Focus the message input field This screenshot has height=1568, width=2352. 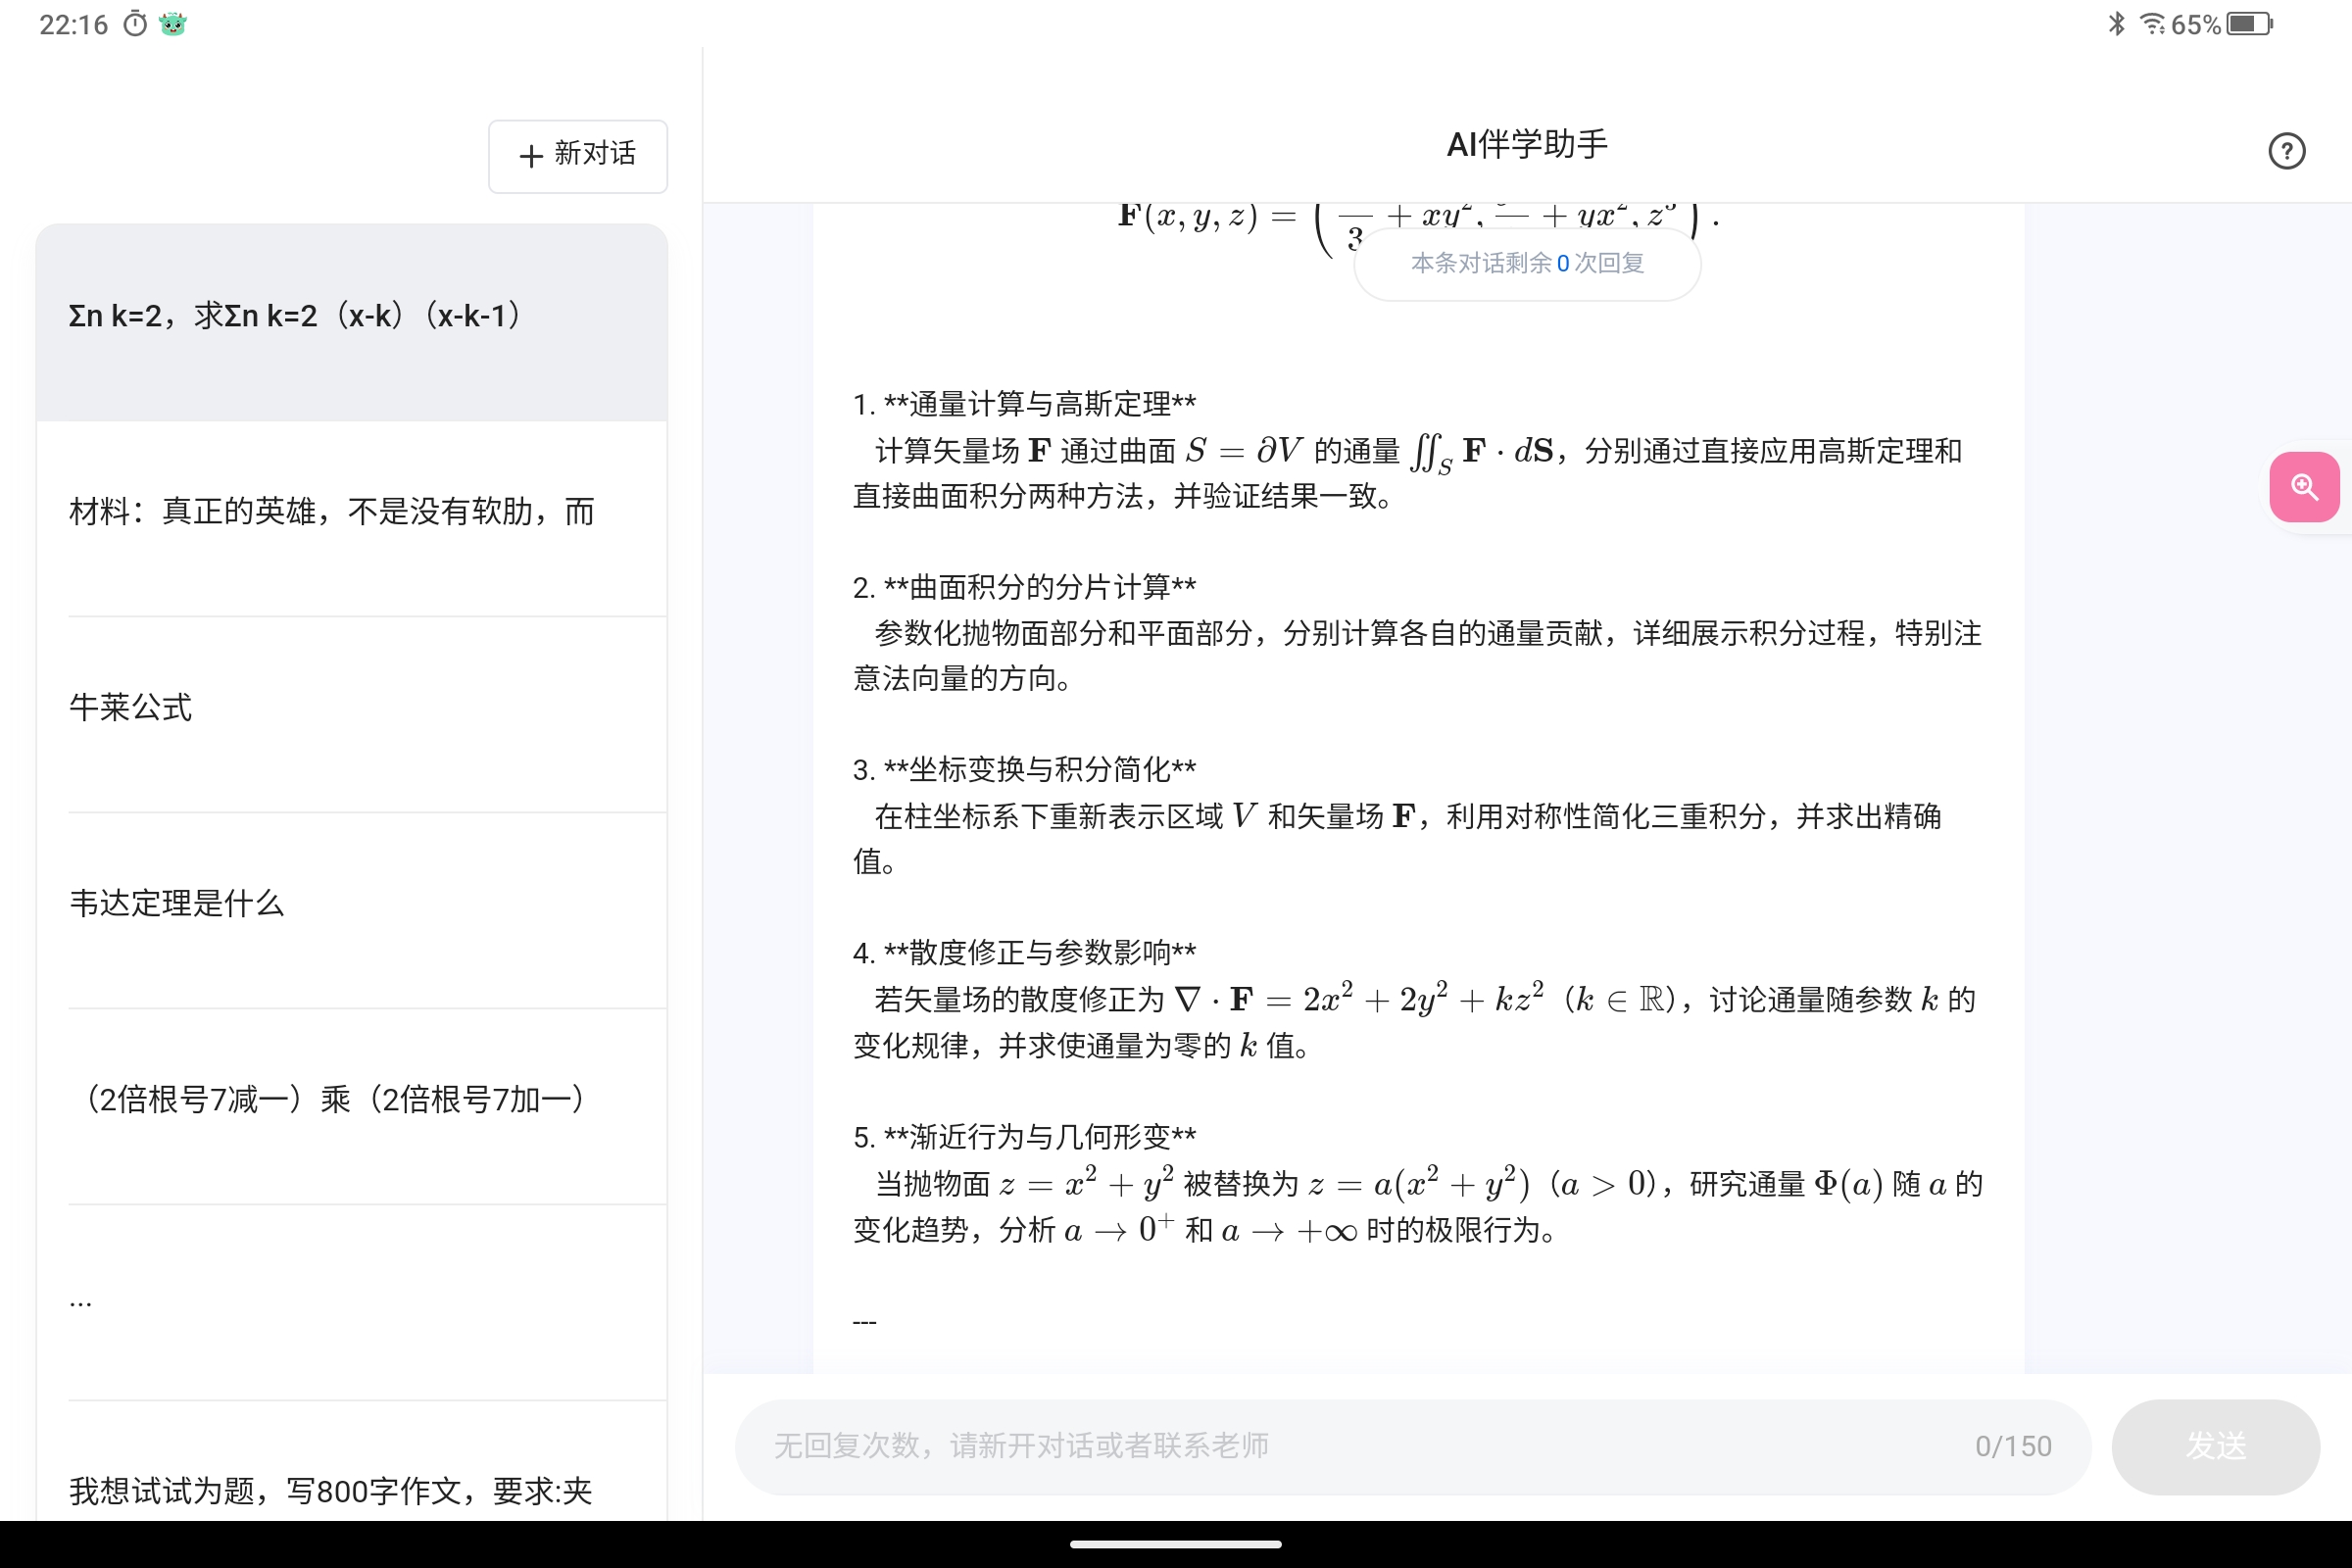point(1413,1446)
